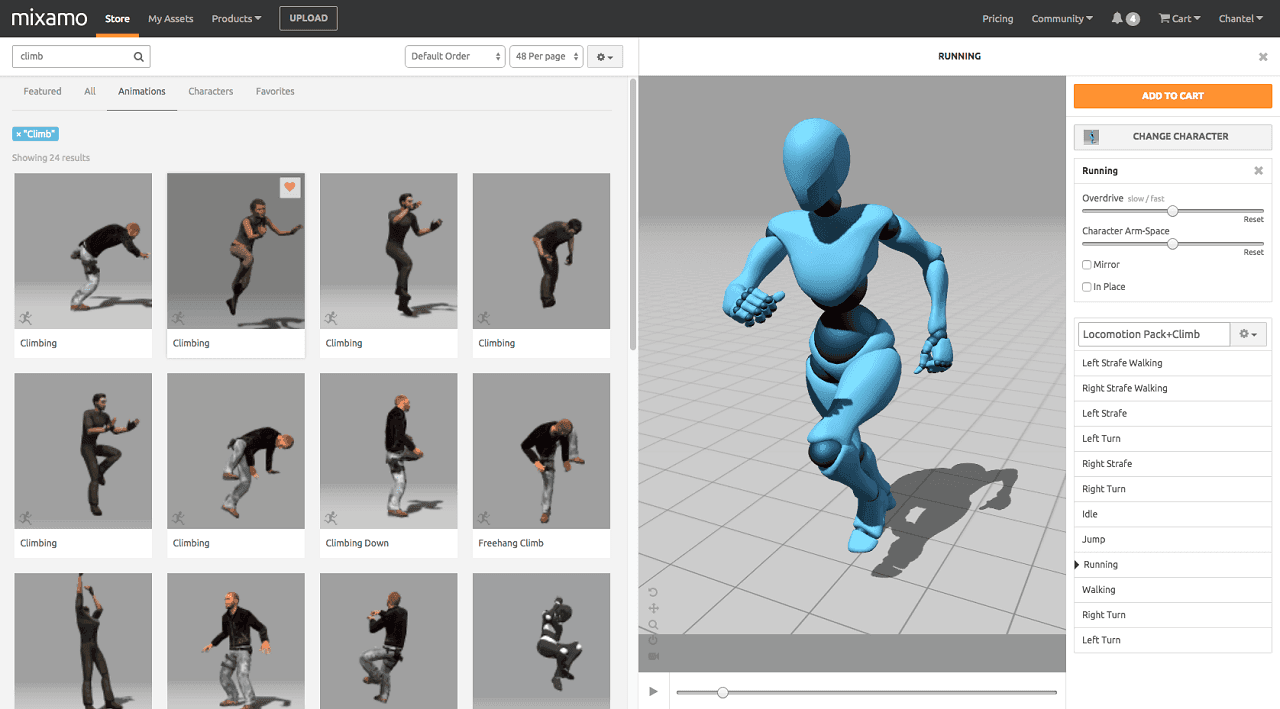This screenshot has height=709, width=1280.
Task: Click the running-man icon on the first Climbing thumbnail
Action: tap(25, 319)
